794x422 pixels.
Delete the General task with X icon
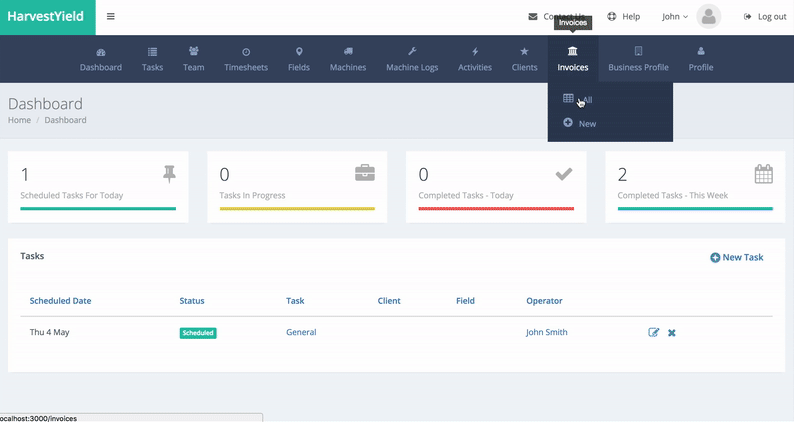pos(672,332)
